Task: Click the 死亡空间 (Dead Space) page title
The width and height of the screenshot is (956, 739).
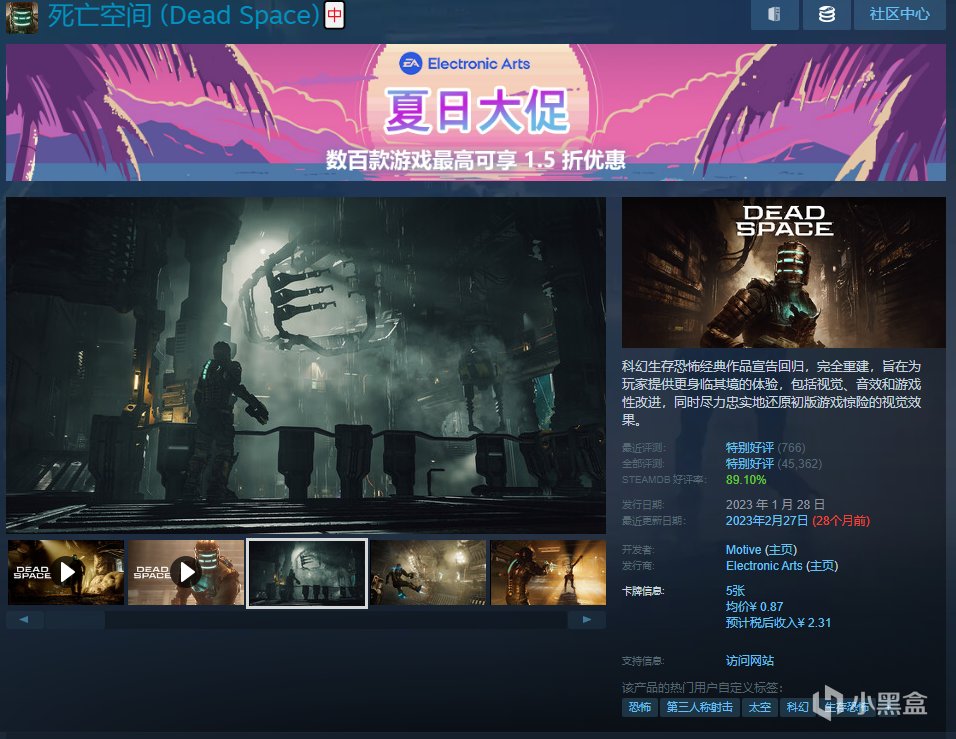Action: tap(184, 15)
